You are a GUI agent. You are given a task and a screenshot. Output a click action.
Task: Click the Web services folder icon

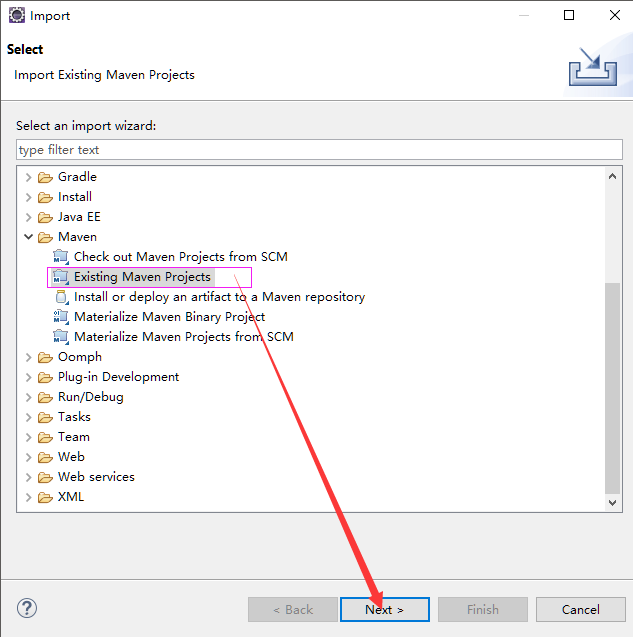(45, 477)
